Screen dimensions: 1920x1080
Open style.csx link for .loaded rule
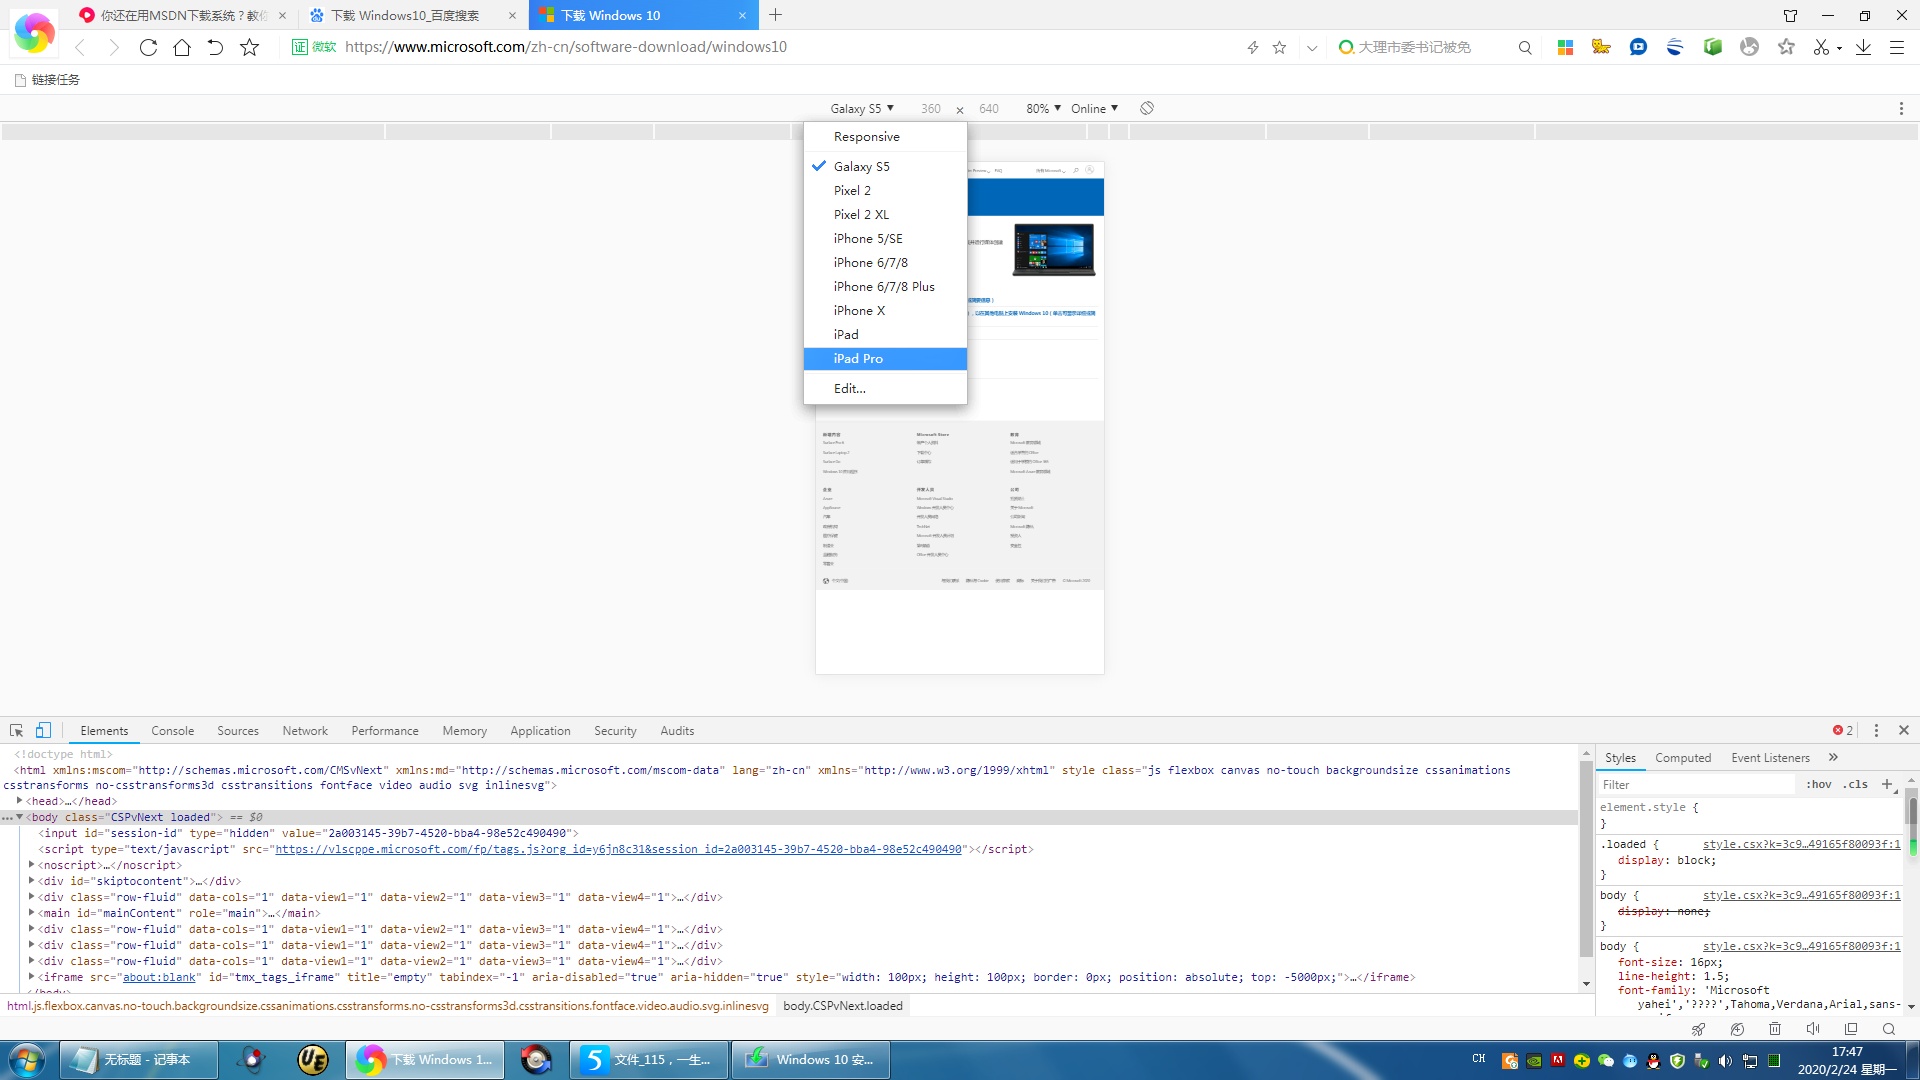coord(1801,844)
